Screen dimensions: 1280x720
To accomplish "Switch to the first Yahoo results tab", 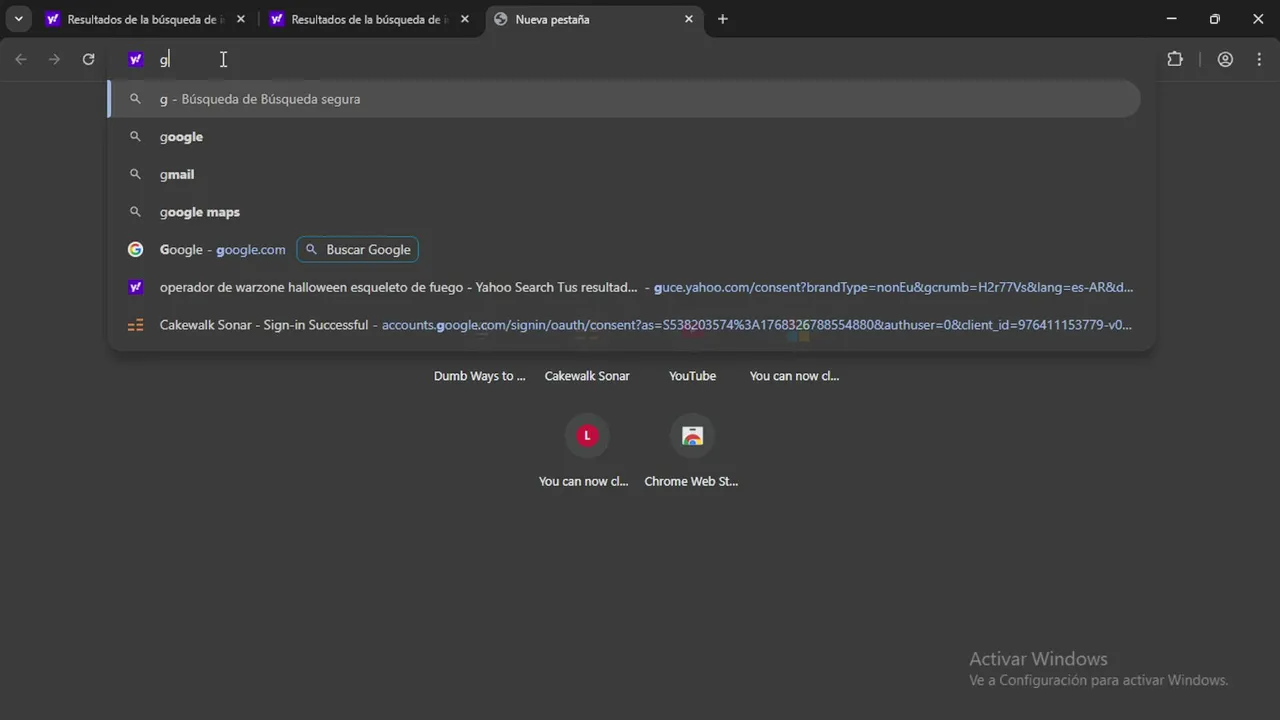I will [145, 19].
